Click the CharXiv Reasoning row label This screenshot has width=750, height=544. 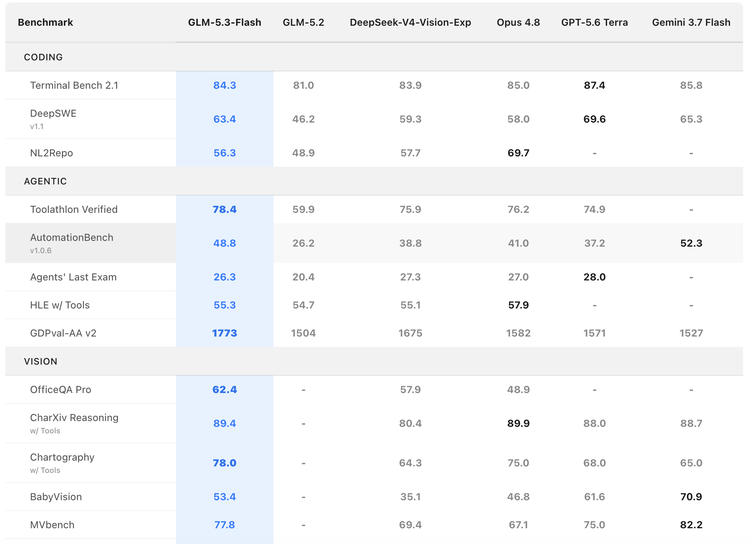(x=74, y=418)
